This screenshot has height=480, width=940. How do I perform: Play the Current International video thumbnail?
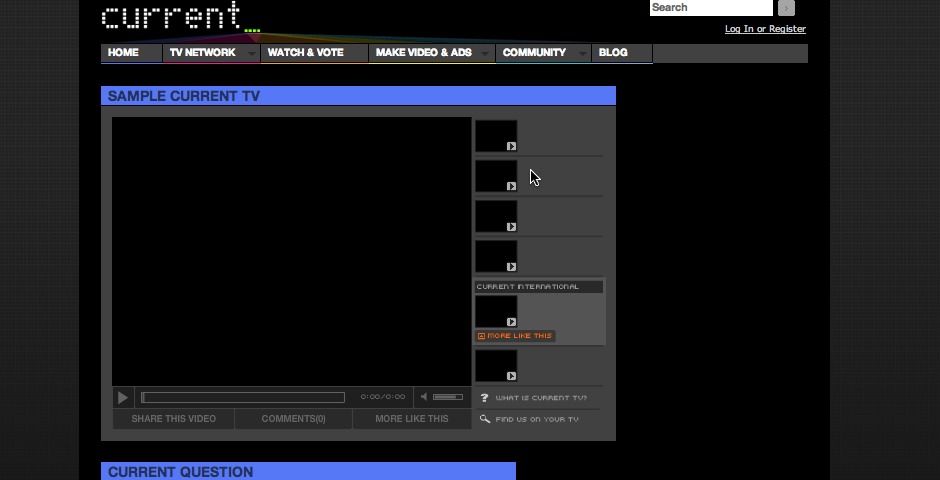point(496,312)
